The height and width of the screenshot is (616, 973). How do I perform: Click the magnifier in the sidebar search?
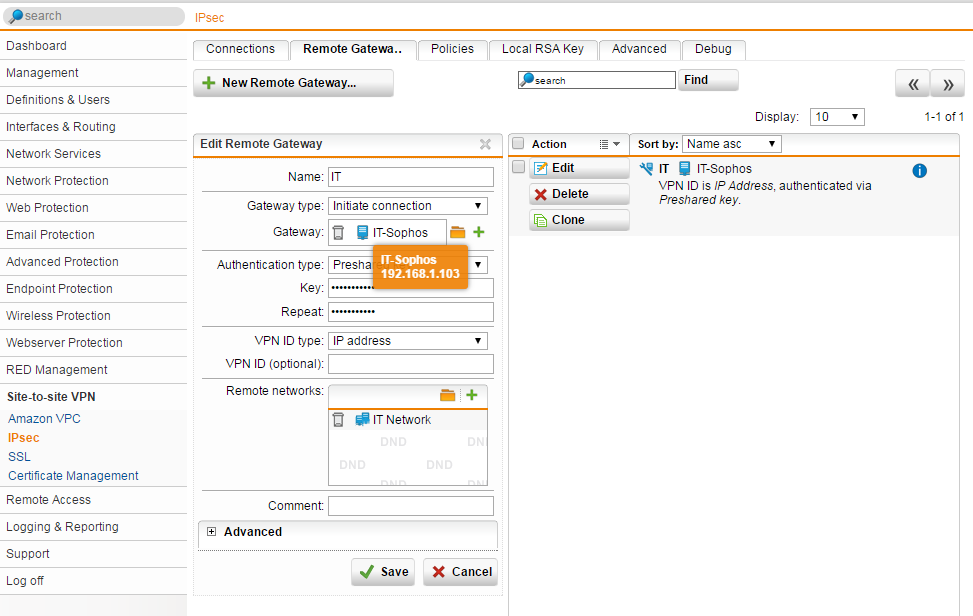click(16, 16)
